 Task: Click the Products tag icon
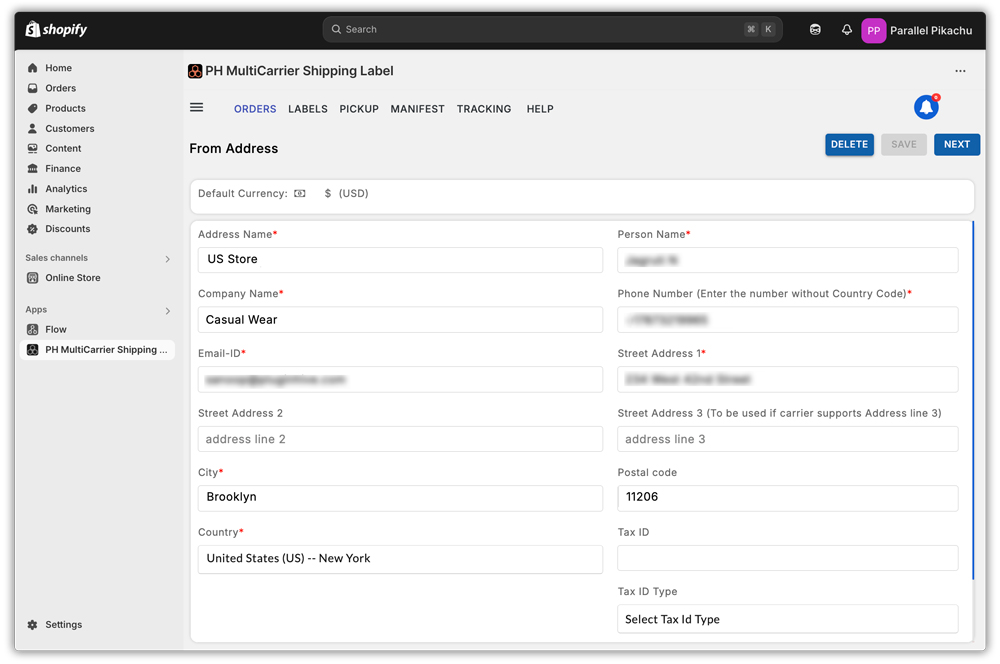(33, 108)
